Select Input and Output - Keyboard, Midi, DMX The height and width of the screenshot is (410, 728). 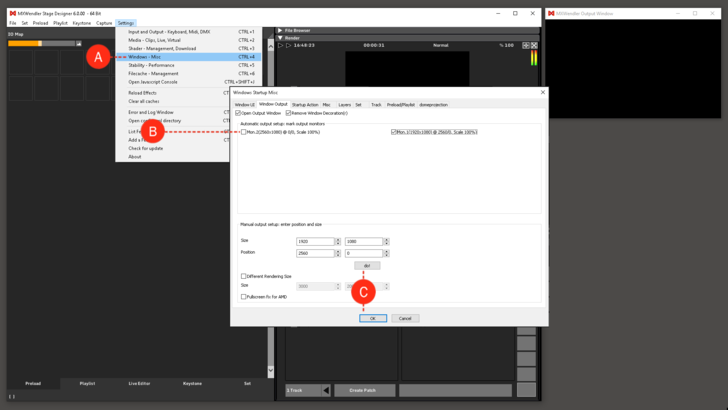pyautogui.click(x=188, y=32)
